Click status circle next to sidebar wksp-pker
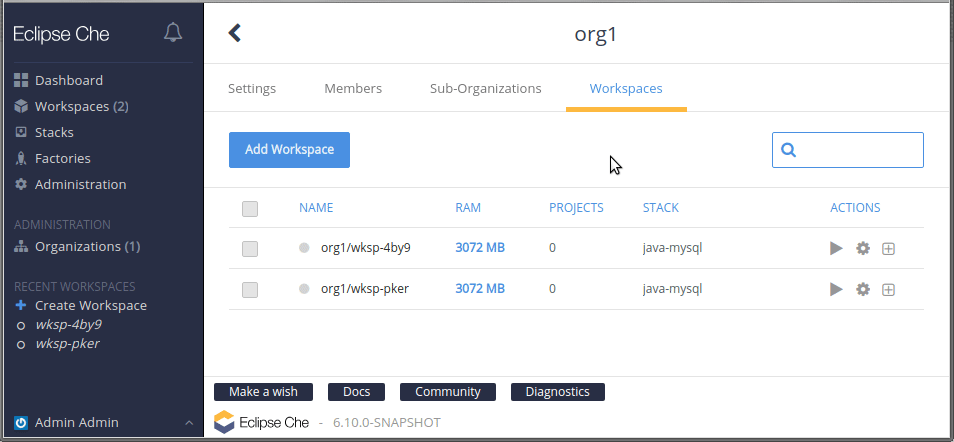 [x=21, y=345]
